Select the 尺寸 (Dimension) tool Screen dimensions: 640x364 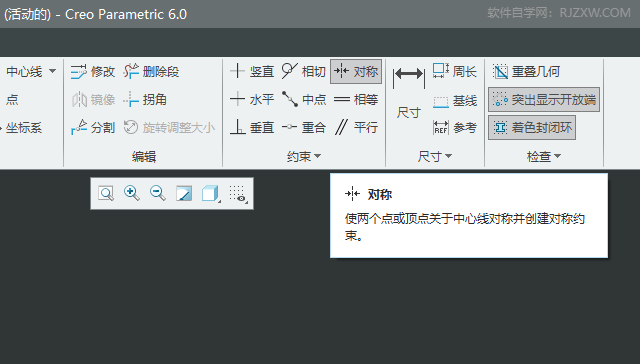(409, 93)
